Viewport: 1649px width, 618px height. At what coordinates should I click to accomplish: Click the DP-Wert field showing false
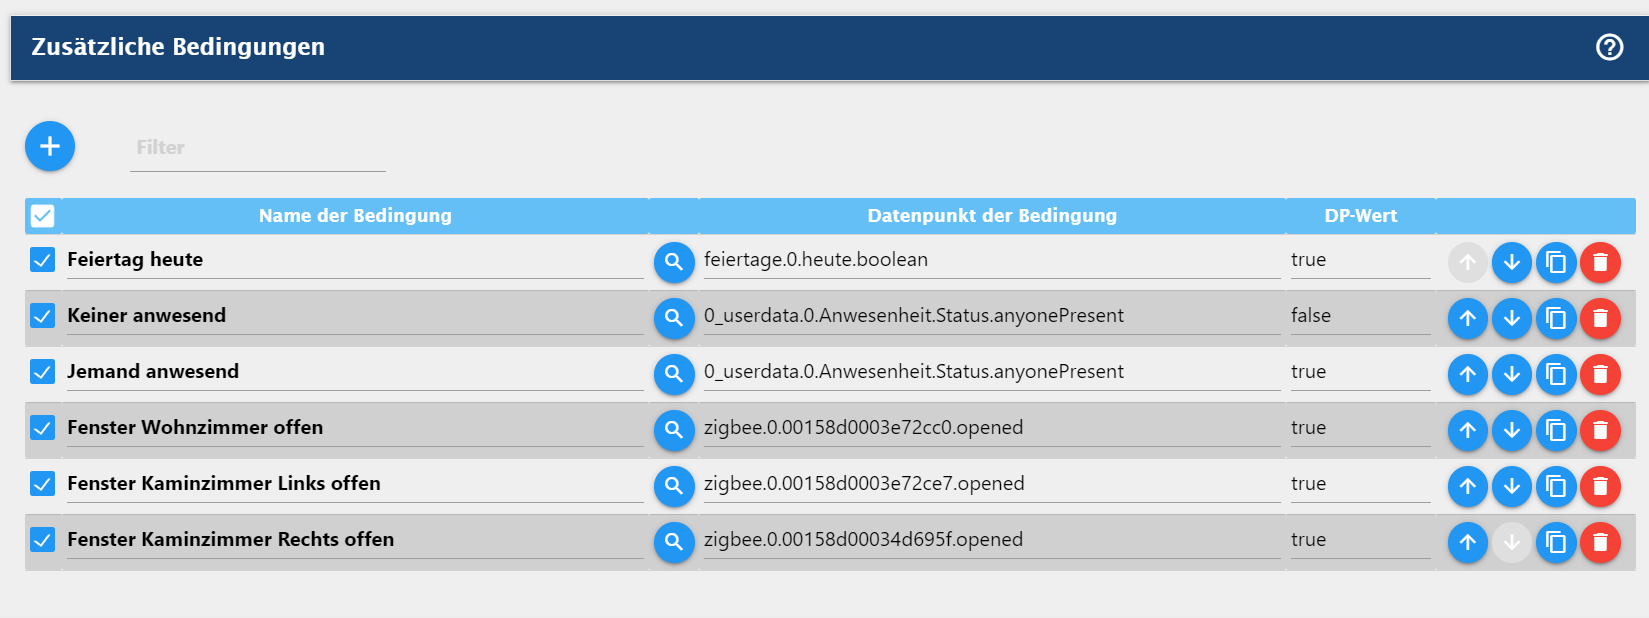tap(1359, 316)
